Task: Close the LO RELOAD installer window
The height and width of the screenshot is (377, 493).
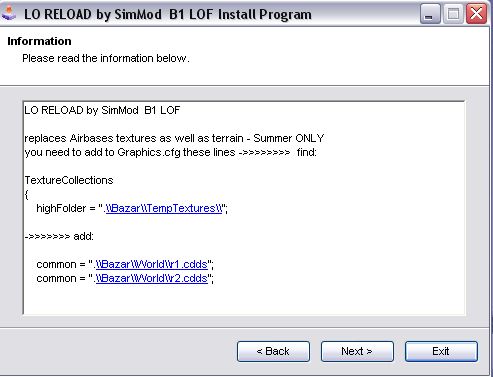Action: click(476, 14)
